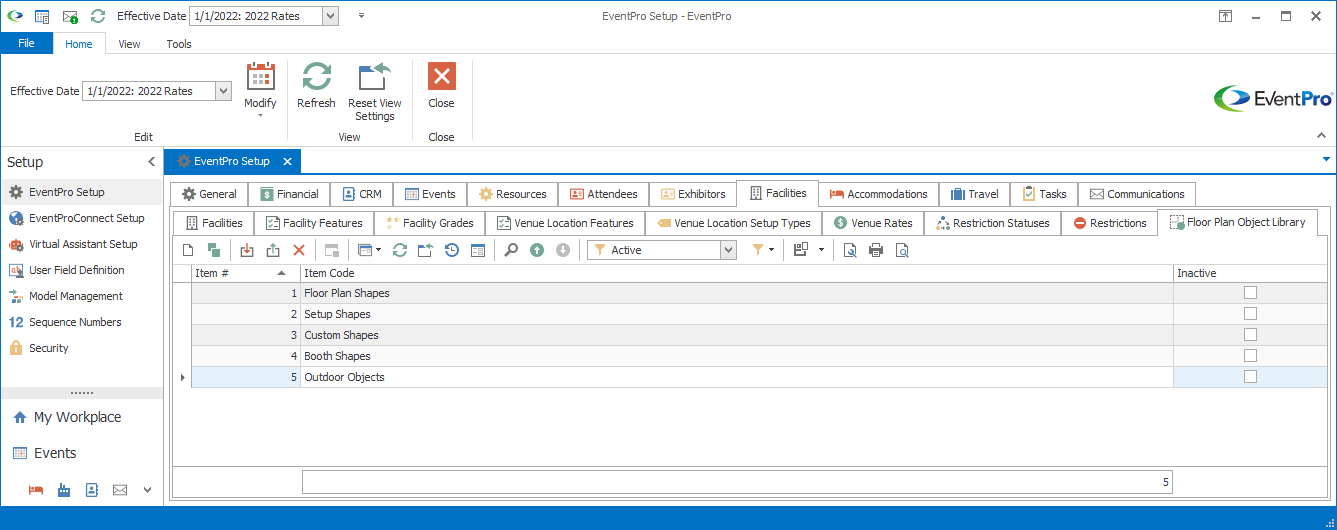Toggle Inactive checkbox for Outdoor Objects

click(x=1250, y=377)
